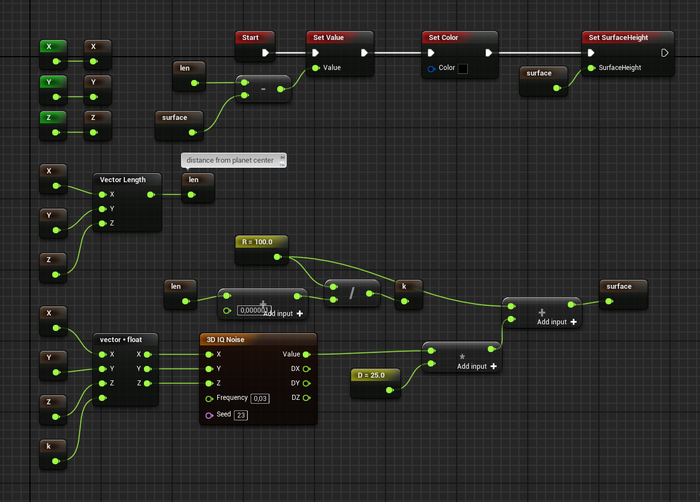Click the X output pin on vector * float

click(148, 355)
